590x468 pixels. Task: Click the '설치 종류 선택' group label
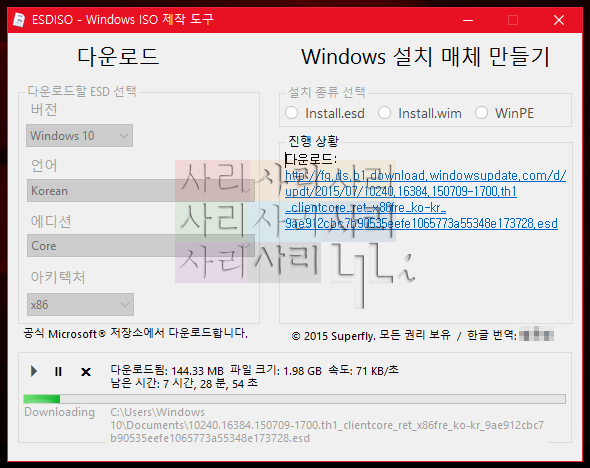pyautogui.click(x=327, y=92)
